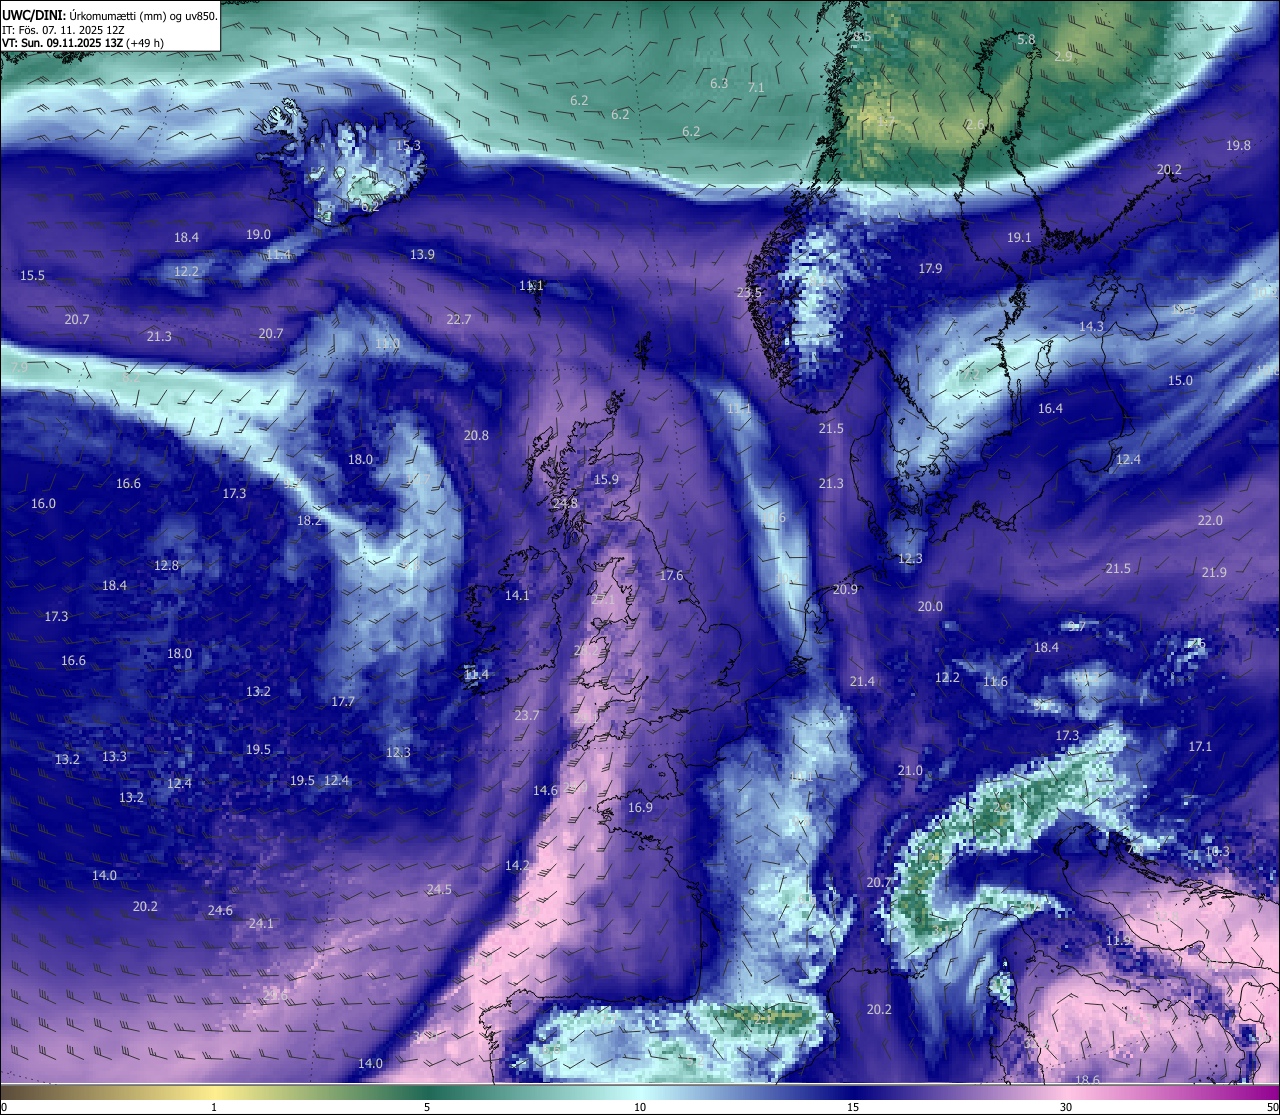Click the value 17.6 over England
This screenshot has width=1280, height=1115.
click(x=671, y=576)
